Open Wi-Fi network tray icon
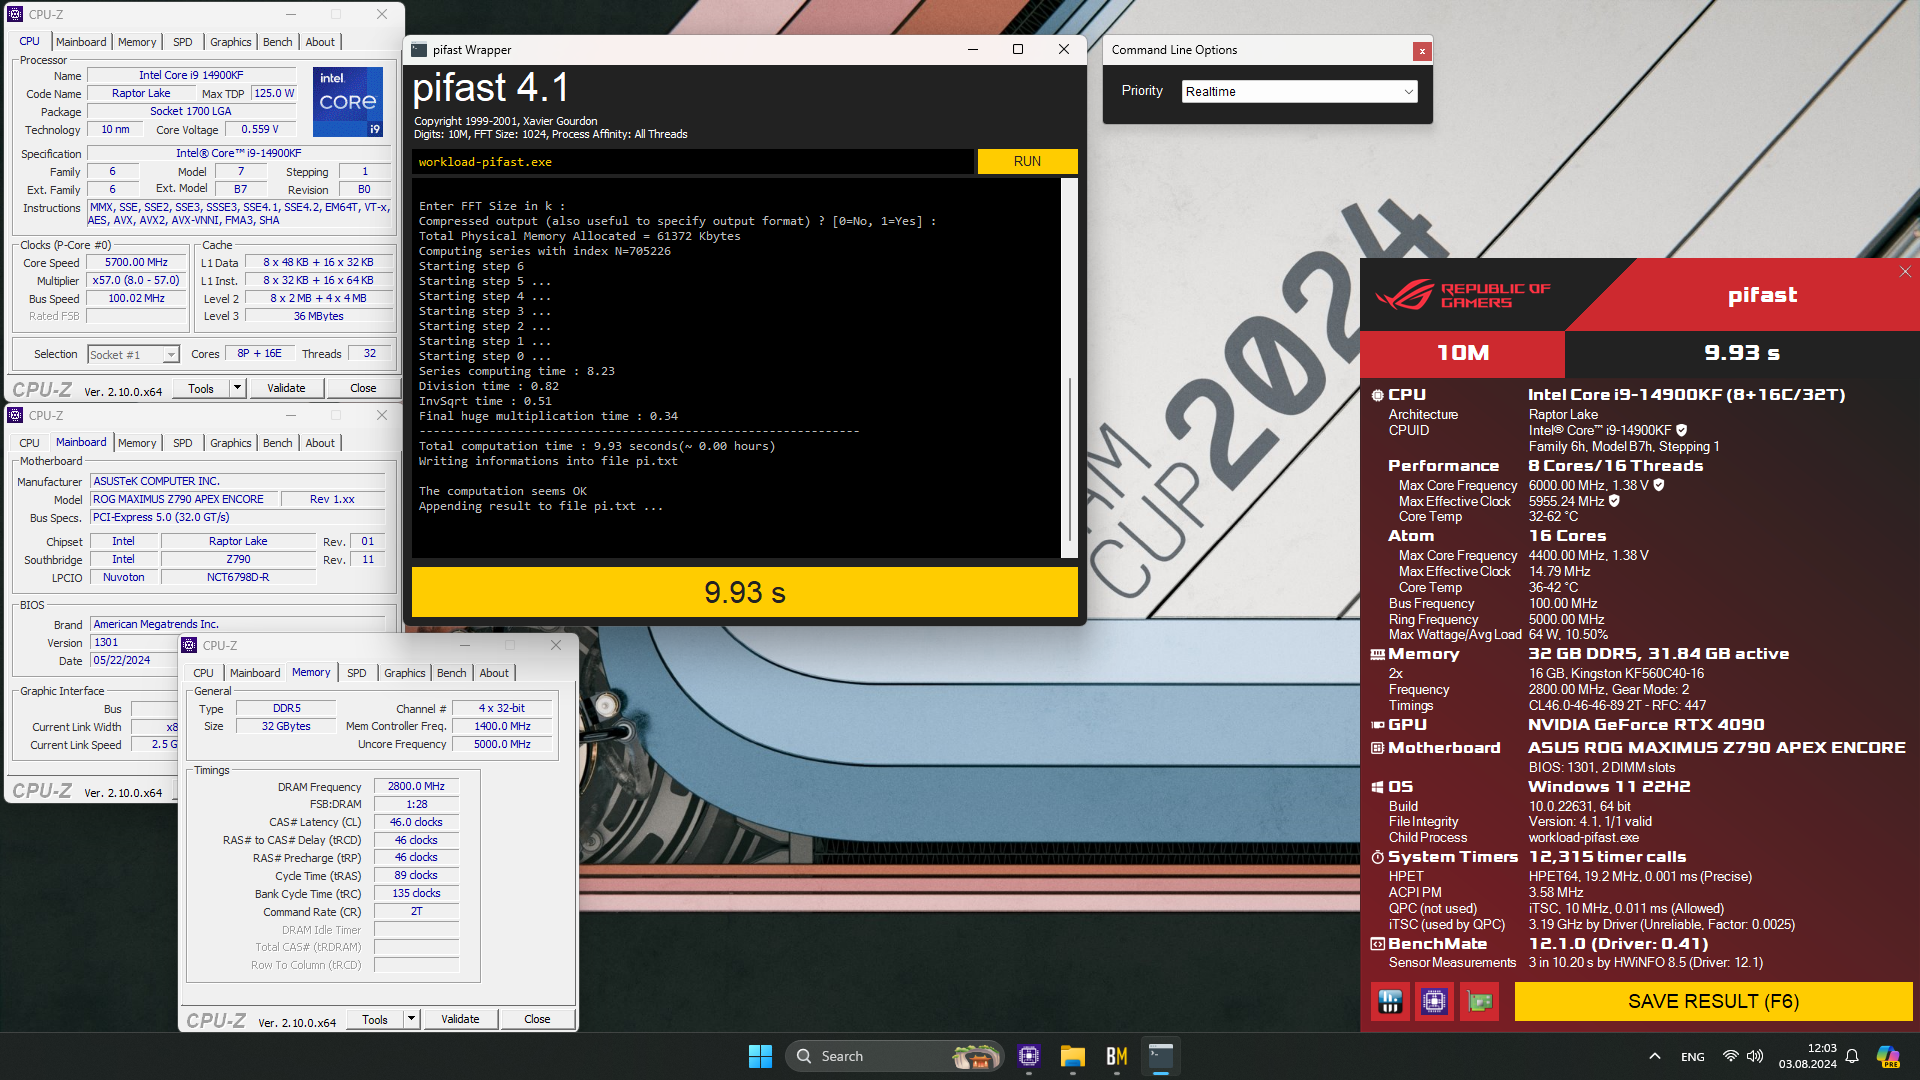 [x=1730, y=1056]
